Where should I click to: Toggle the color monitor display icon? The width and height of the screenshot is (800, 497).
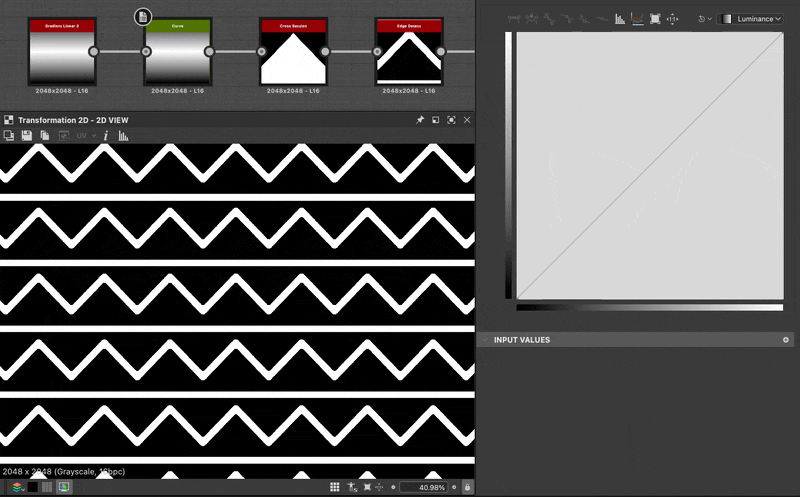(64, 487)
